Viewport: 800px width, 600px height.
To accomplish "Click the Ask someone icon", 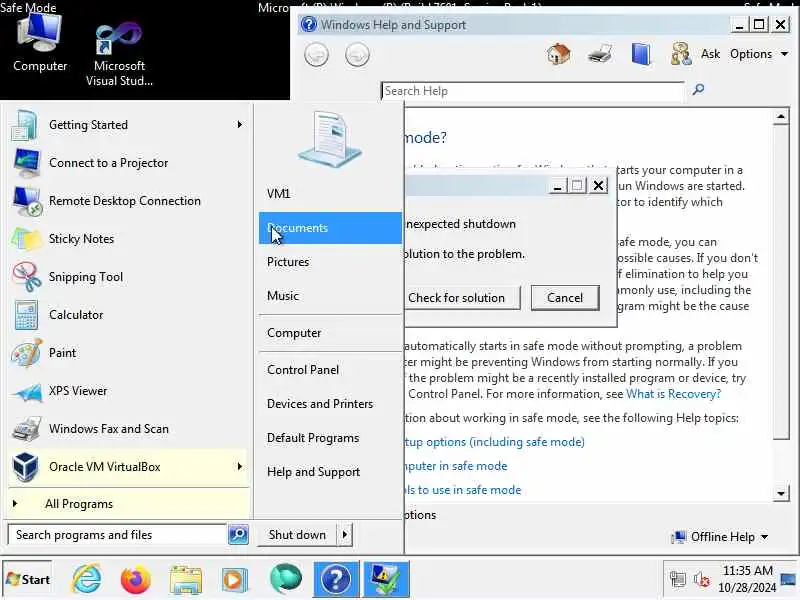I will point(681,54).
